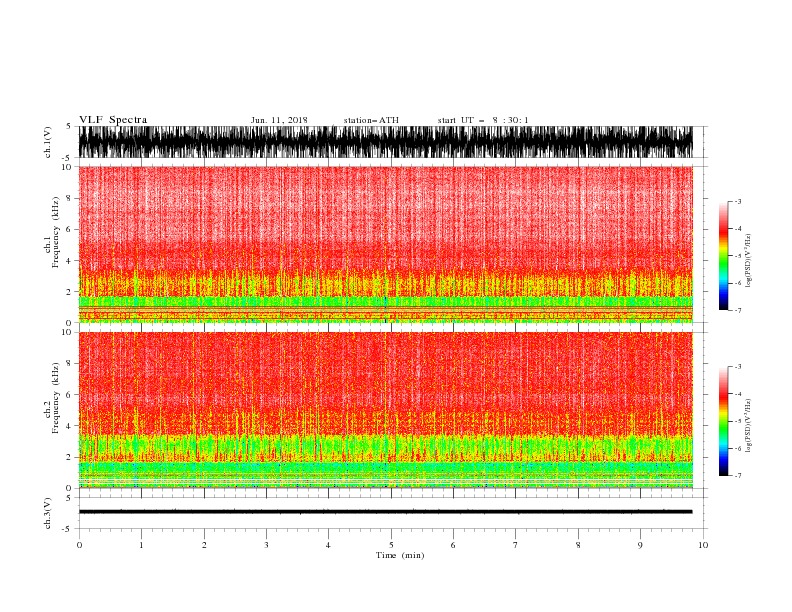
Task: Click time axis tick label "1"
Action: [x=141, y=545]
